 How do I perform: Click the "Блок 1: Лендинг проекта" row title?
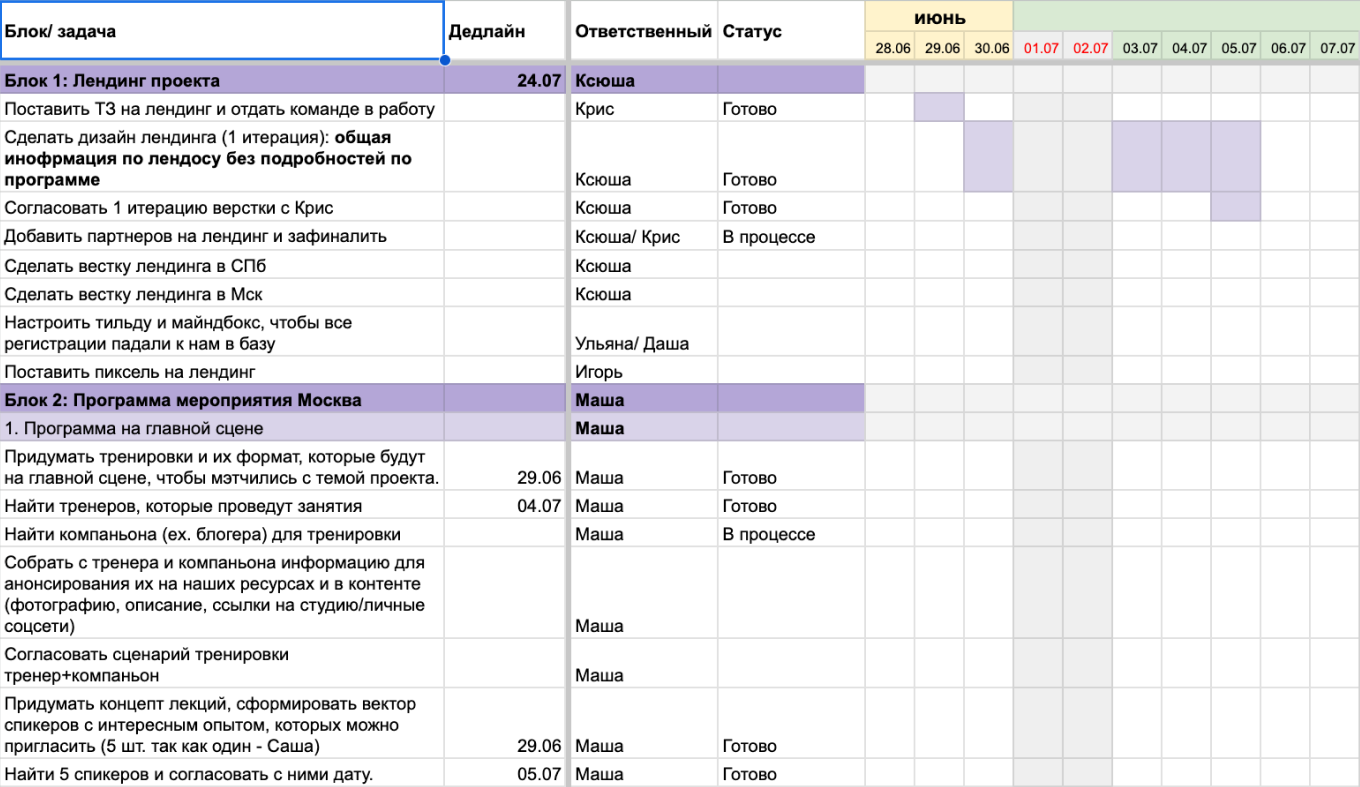[x=222, y=81]
